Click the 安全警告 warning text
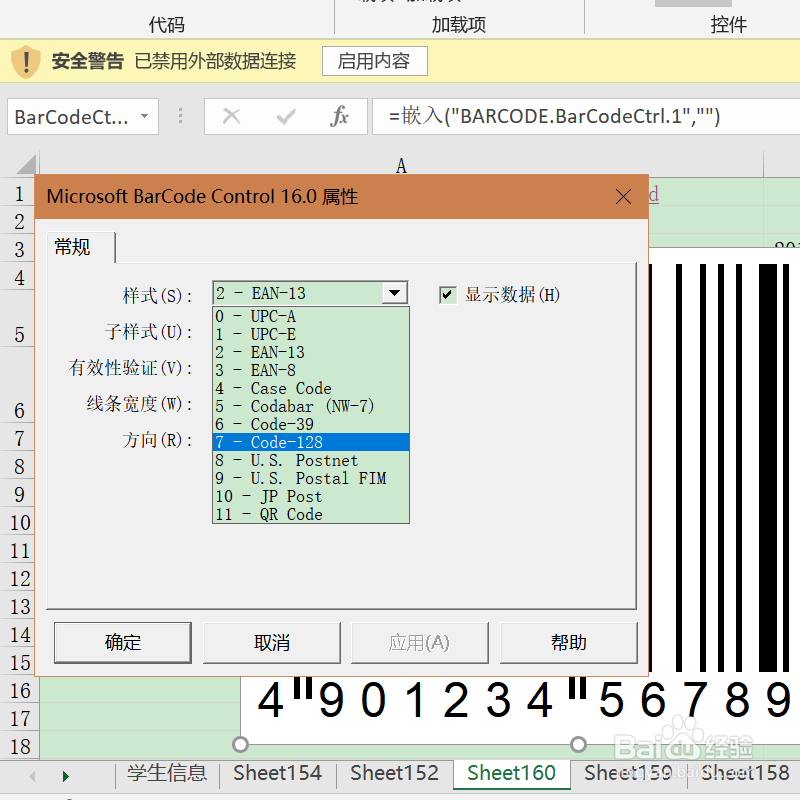 pos(88,61)
